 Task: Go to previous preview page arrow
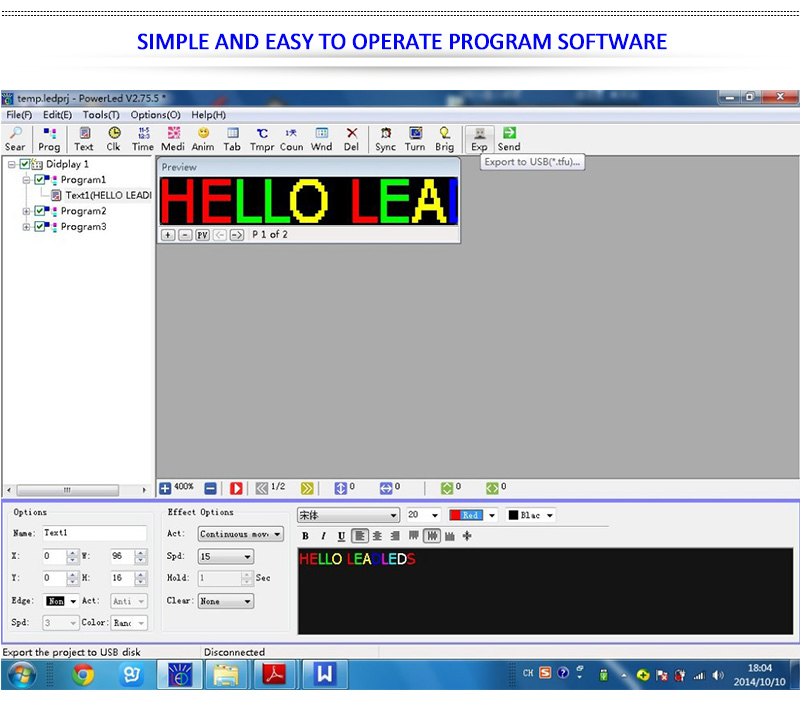pyautogui.click(x=220, y=235)
